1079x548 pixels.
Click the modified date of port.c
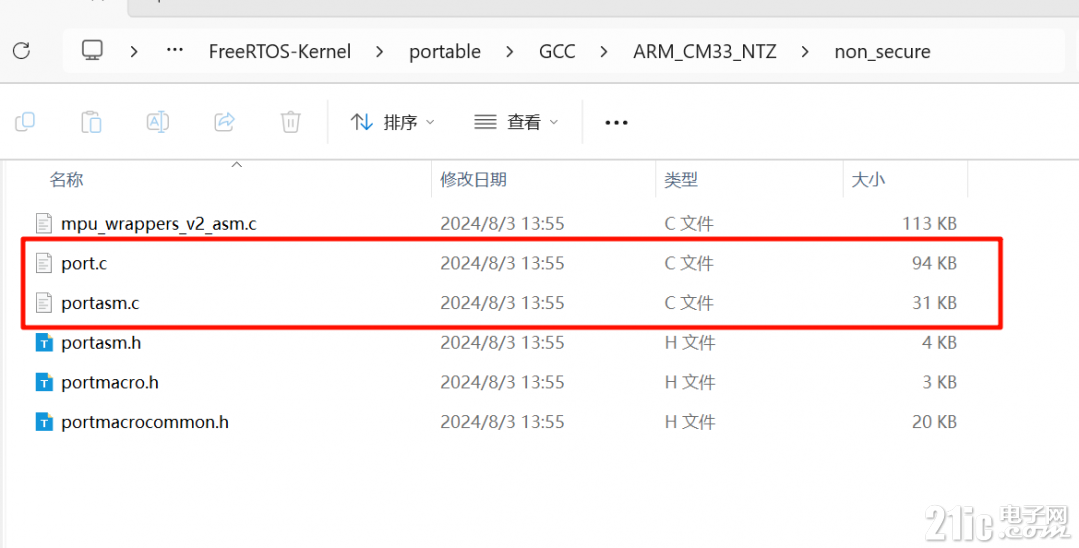pos(502,263)
